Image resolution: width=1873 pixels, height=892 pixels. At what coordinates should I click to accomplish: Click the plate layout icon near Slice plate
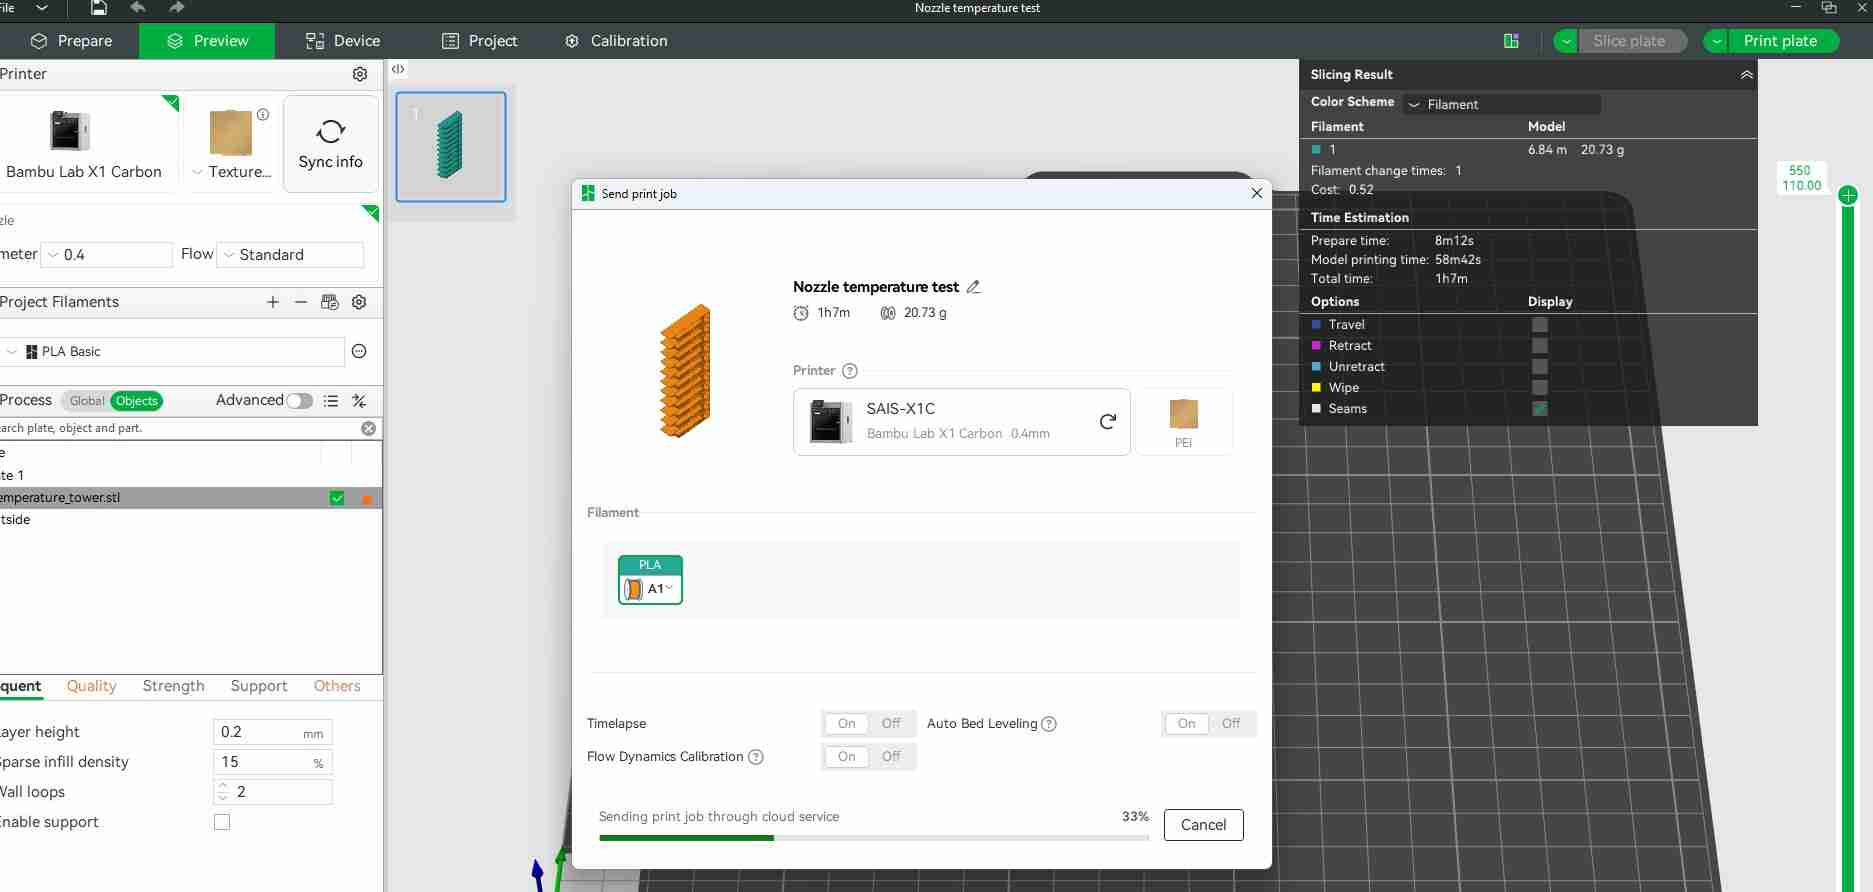[x=1511, y=41]
